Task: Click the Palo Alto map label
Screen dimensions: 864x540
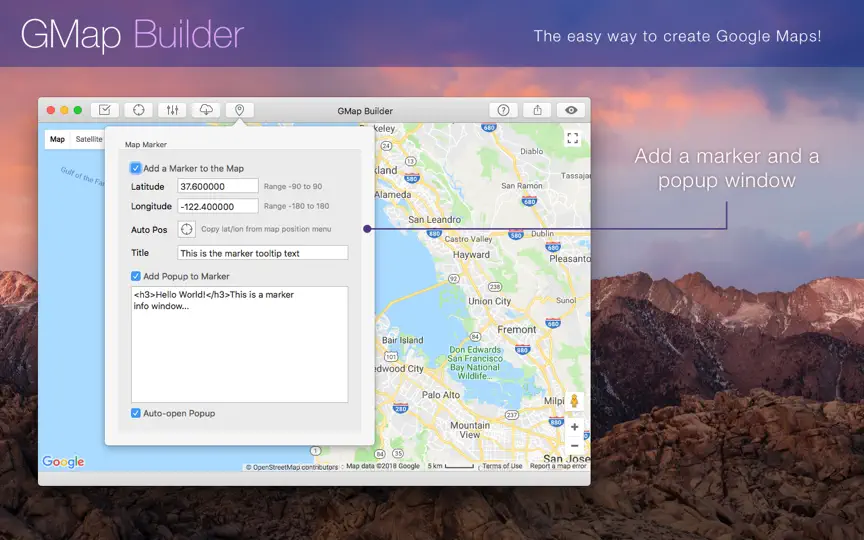Action: [x=441, y=395]
